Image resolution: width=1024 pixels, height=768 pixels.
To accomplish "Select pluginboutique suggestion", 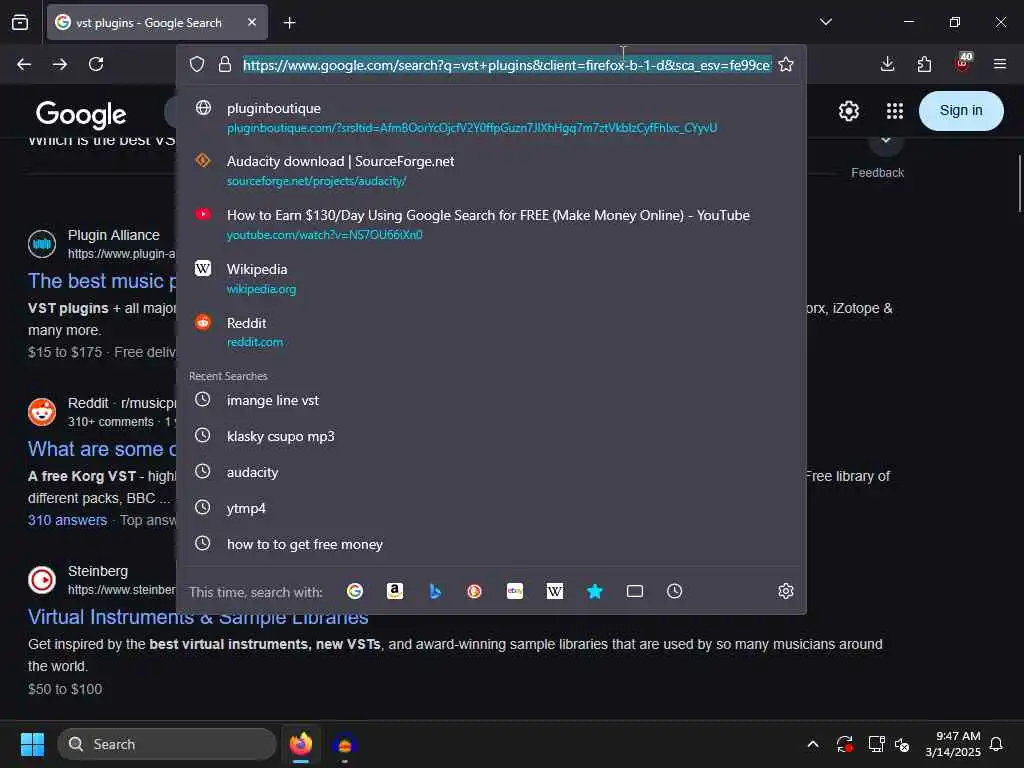I will [491, 117].
